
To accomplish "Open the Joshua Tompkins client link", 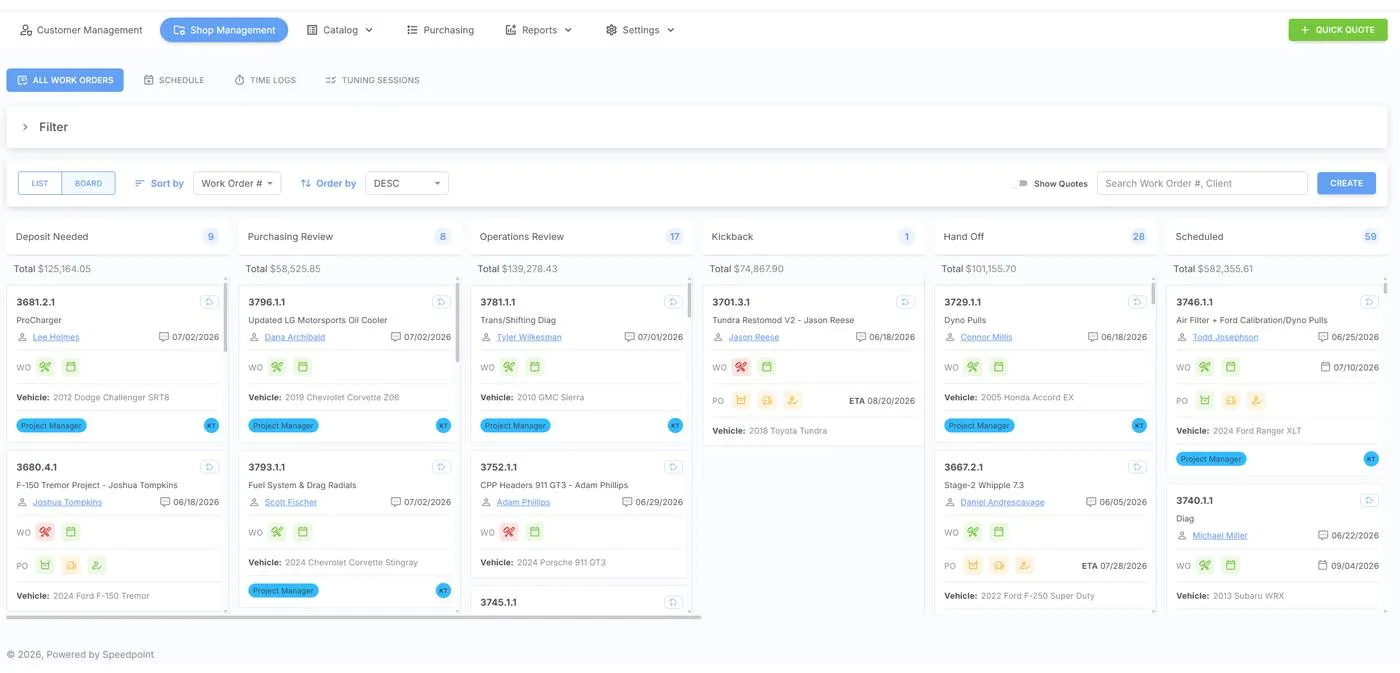I will (x=67, y=502).
